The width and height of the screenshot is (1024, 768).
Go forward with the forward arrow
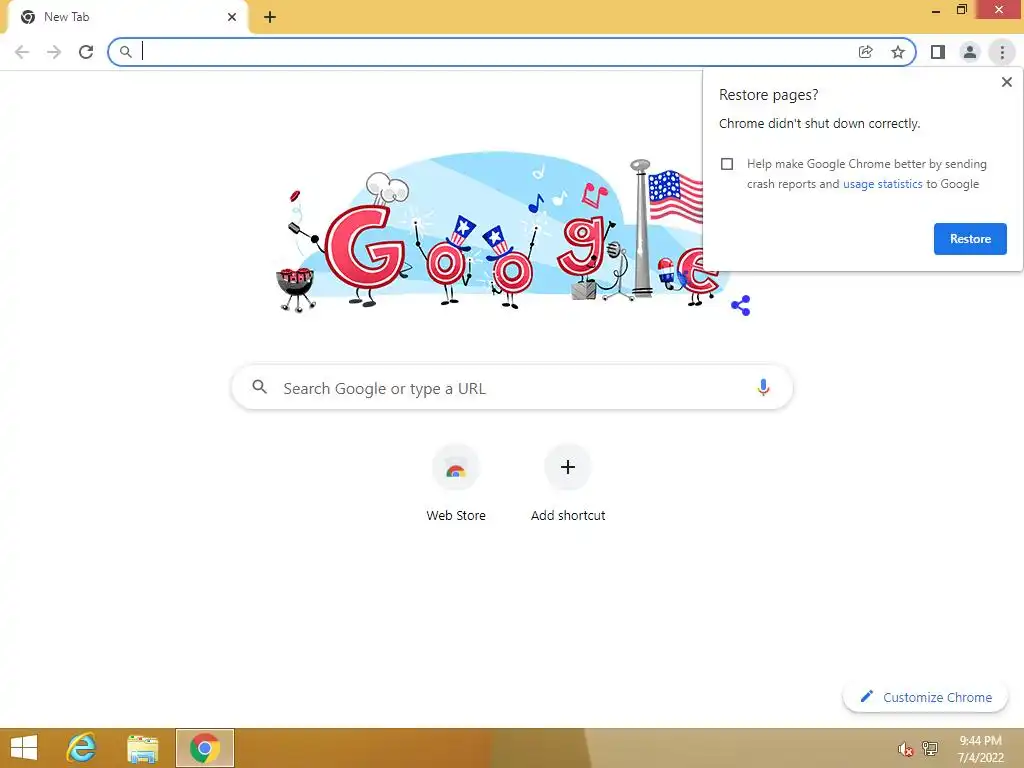point(54,52)
